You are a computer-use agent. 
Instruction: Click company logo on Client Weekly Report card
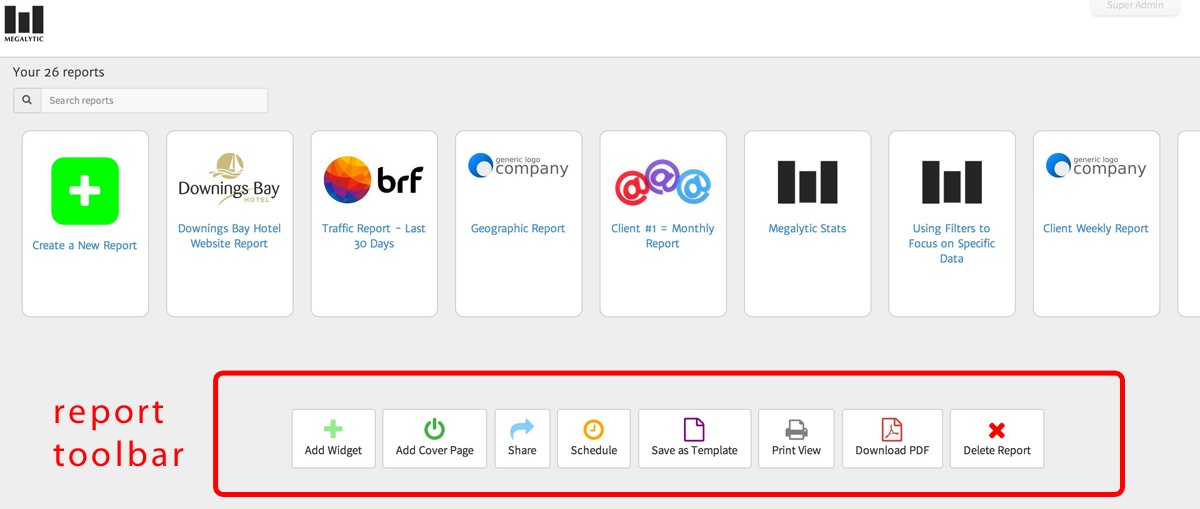click(x=1096, y=165)
